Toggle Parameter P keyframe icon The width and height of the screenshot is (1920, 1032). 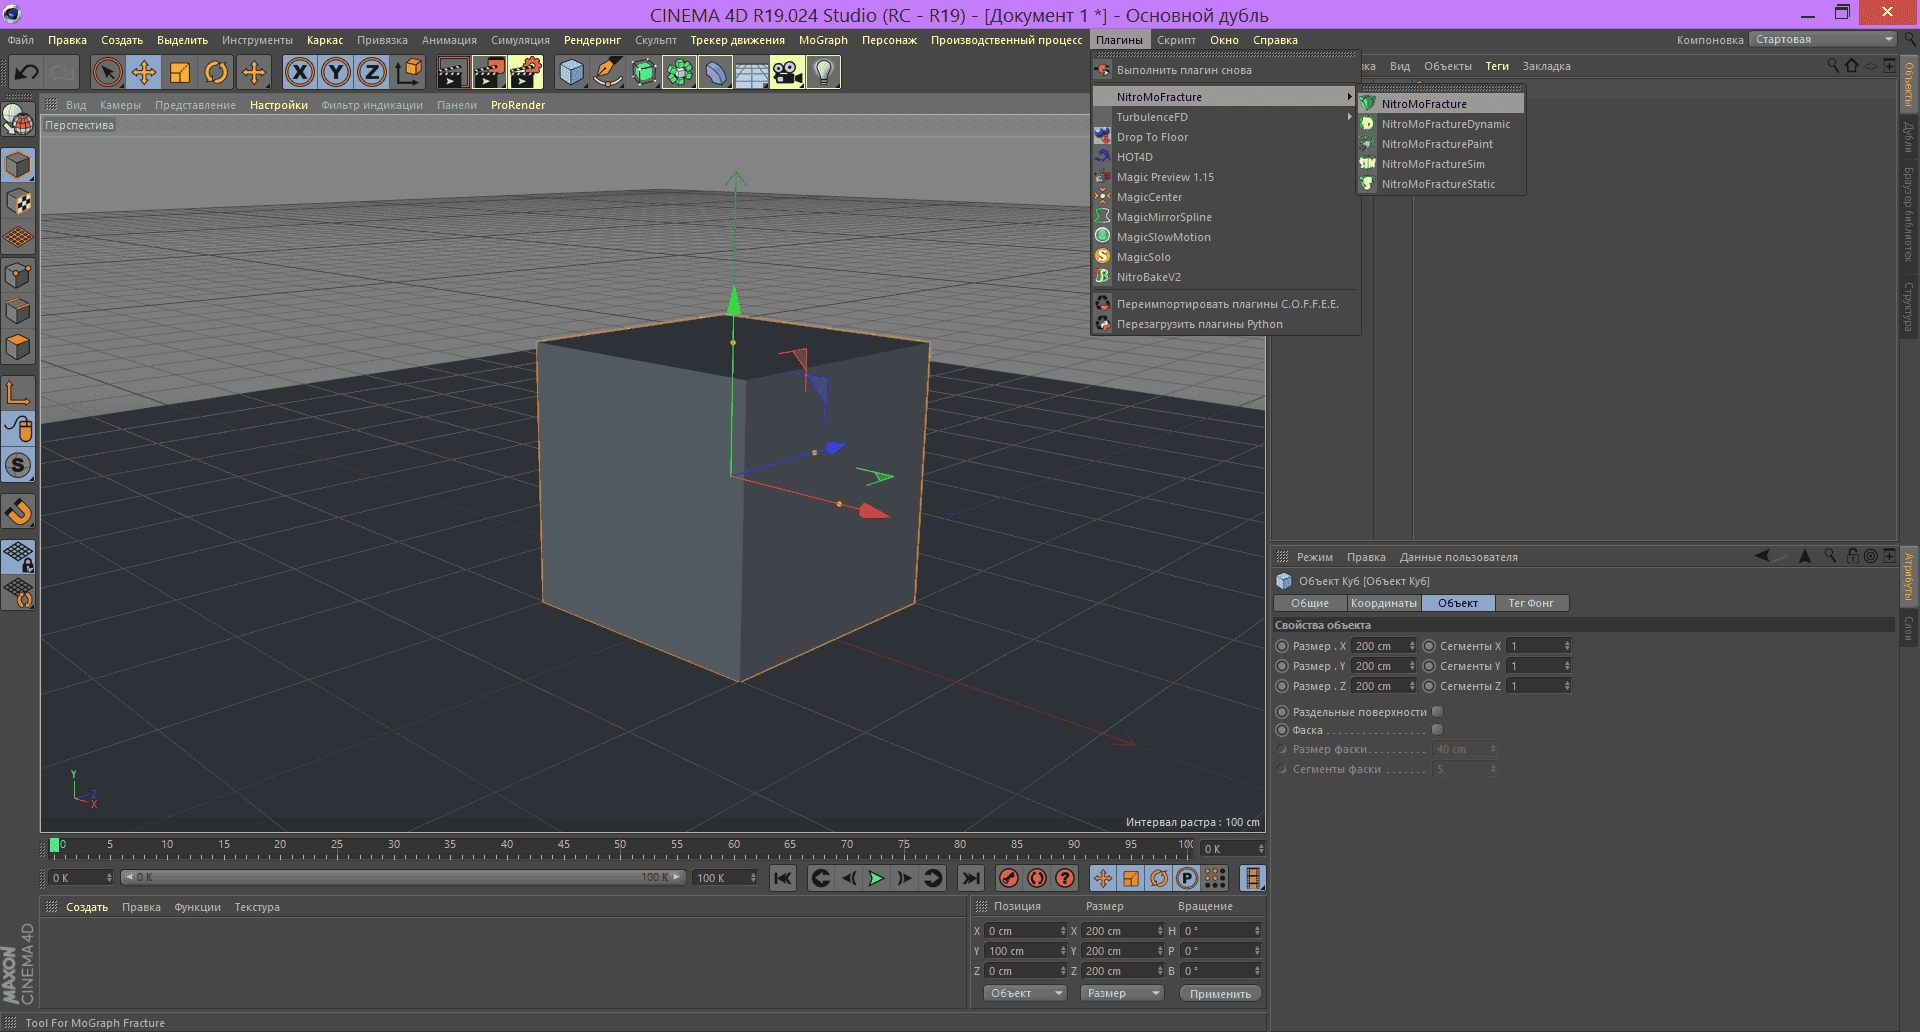point(1187,878)
